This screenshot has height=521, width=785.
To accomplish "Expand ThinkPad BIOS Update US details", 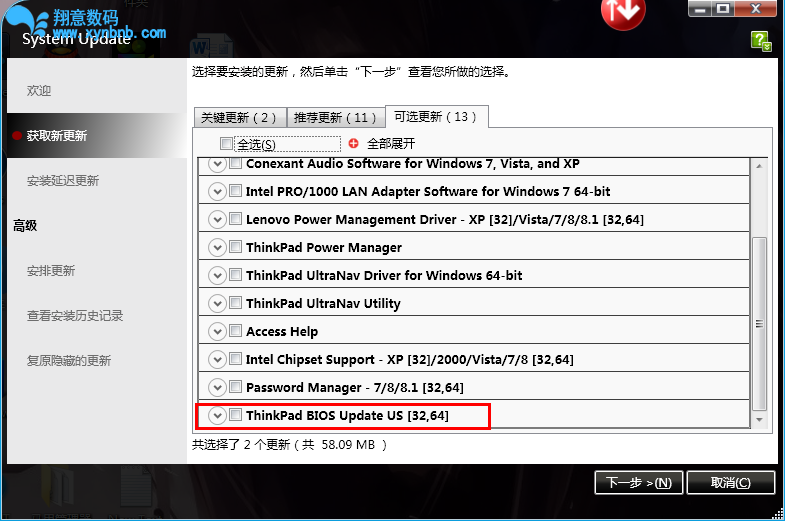I will (x=217, y=416).
